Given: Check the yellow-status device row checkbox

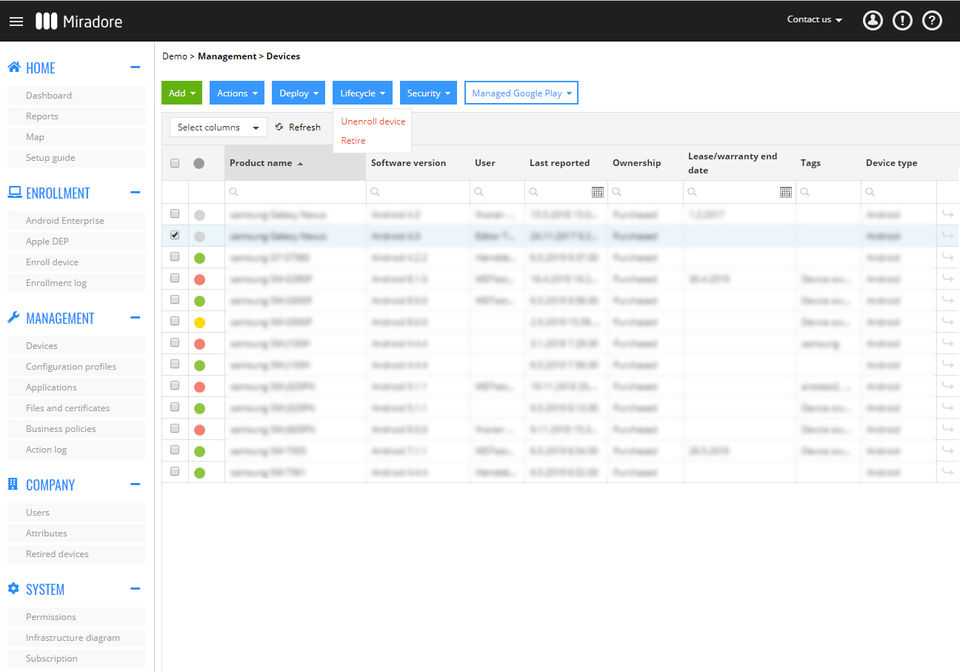Looking at the screenshot, I should tap(175, 321).
